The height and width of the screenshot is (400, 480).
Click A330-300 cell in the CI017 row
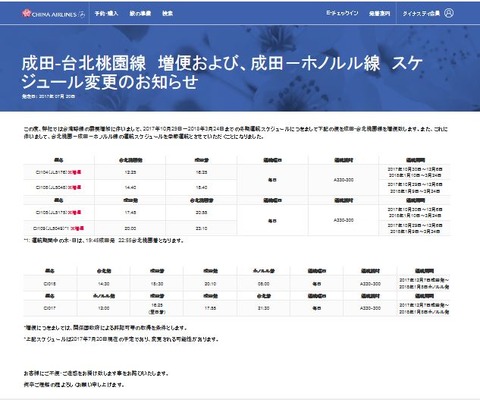point(370,308)
